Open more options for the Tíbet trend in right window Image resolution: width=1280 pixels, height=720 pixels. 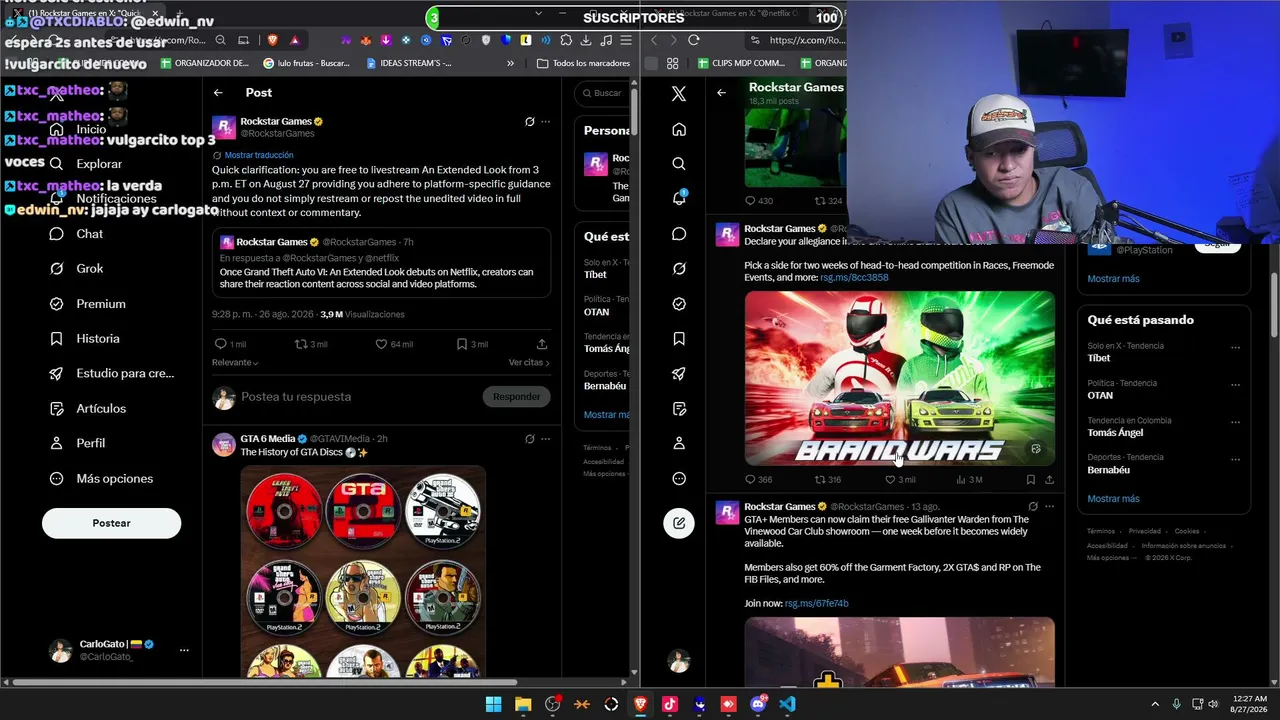coord(1235,348)
